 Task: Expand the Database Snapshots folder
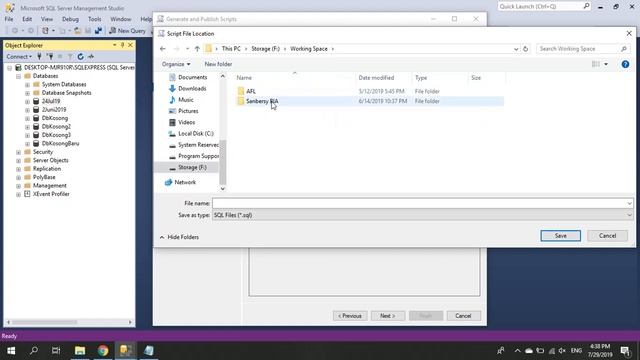pos(27,93)
